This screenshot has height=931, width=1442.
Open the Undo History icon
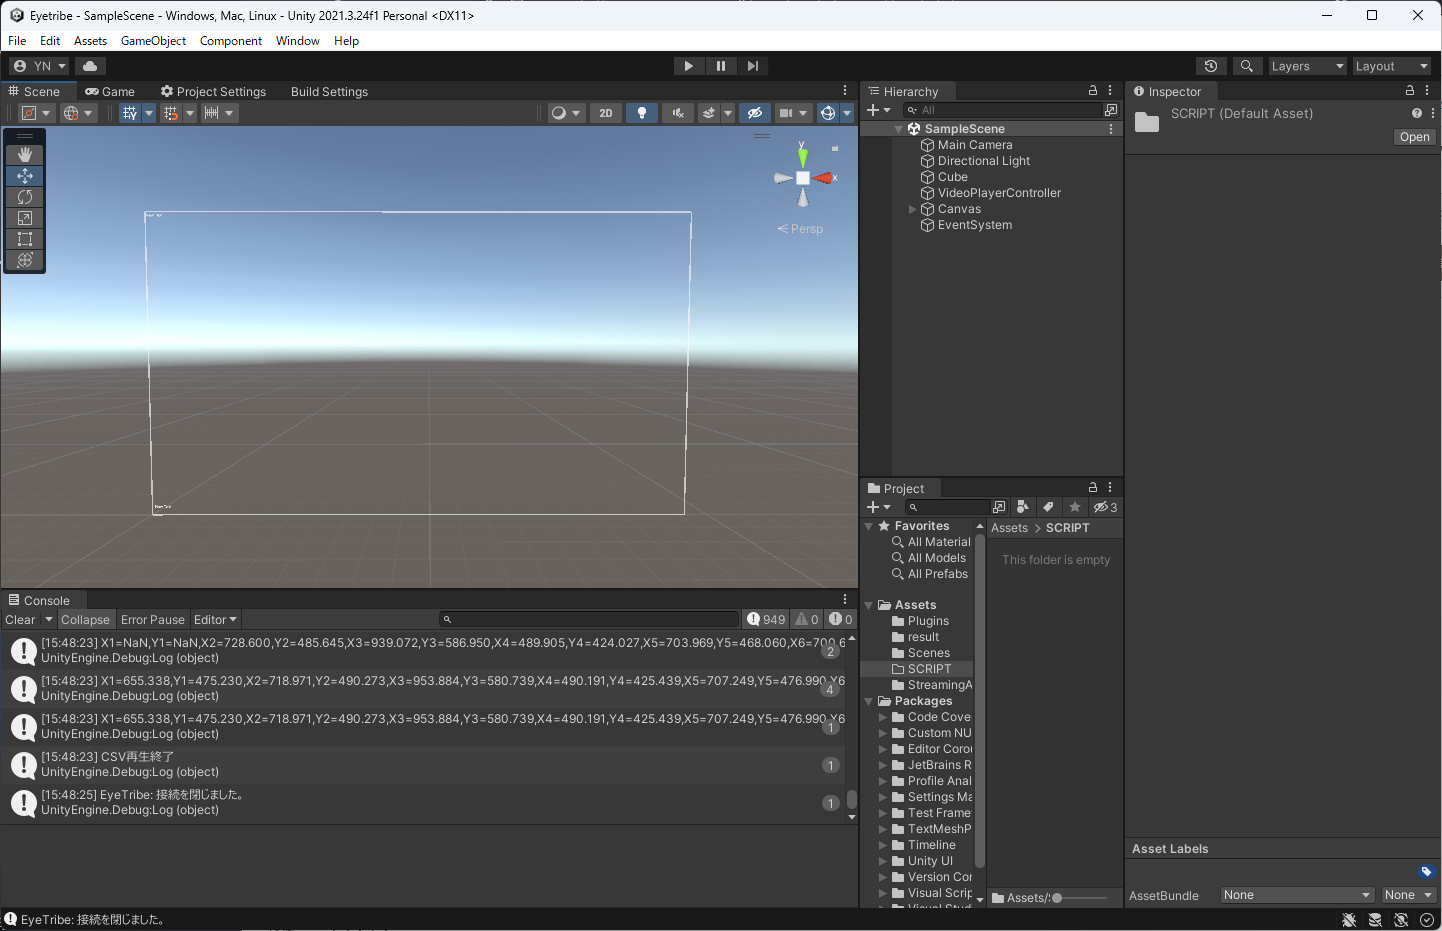(x=1211, y=66)
